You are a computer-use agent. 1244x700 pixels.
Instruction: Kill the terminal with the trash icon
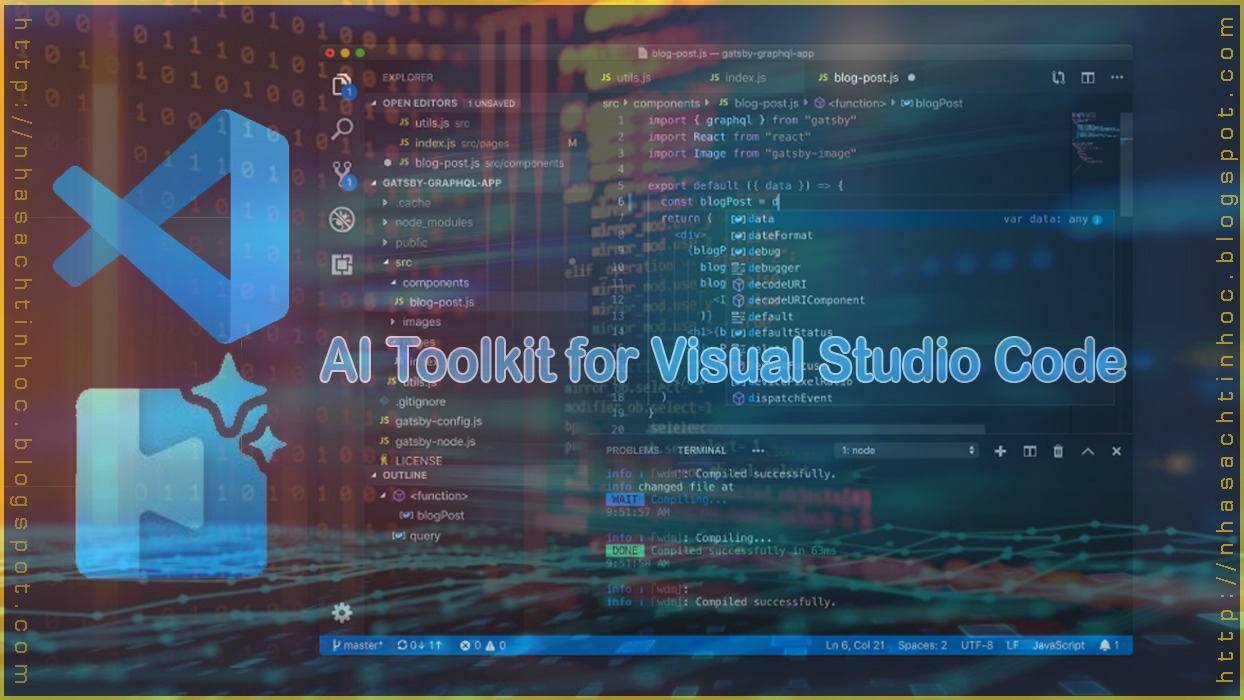click(1058, 451)
